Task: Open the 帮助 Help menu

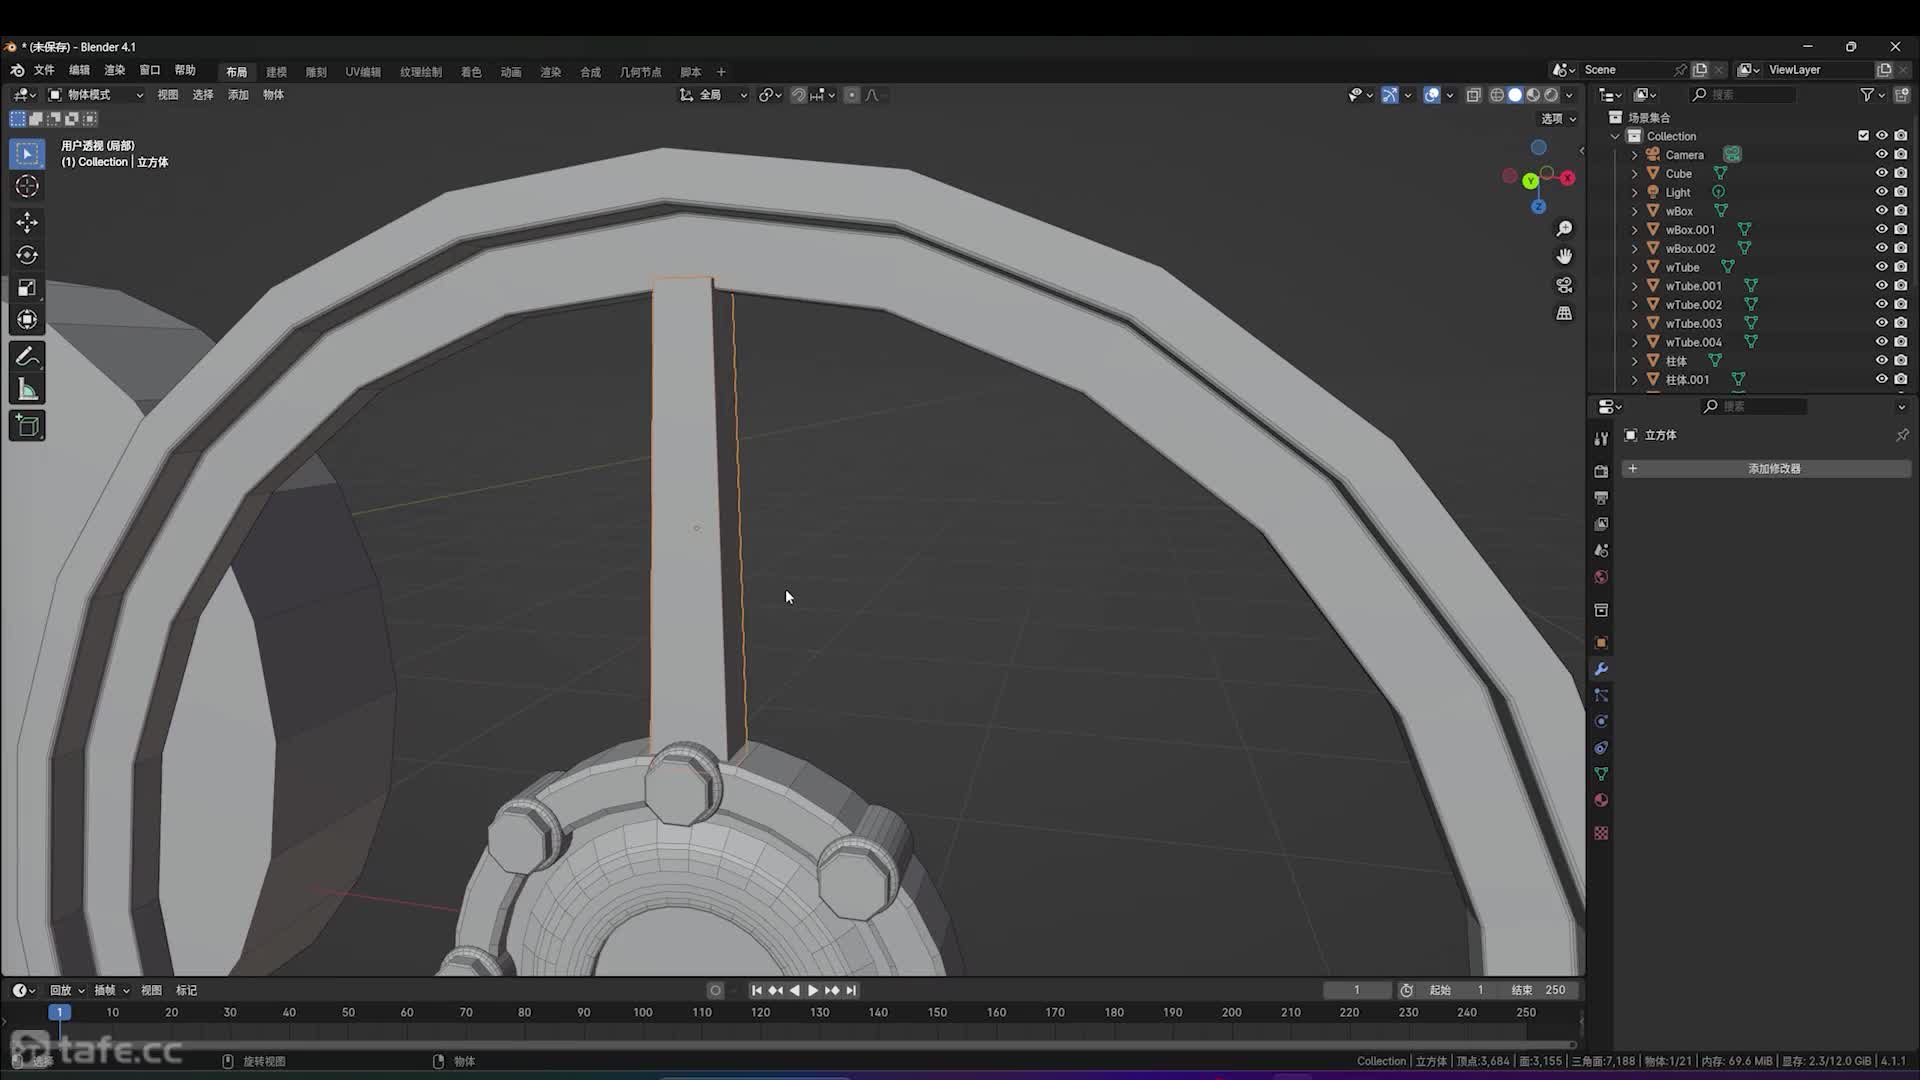Action: click(185, 70)
